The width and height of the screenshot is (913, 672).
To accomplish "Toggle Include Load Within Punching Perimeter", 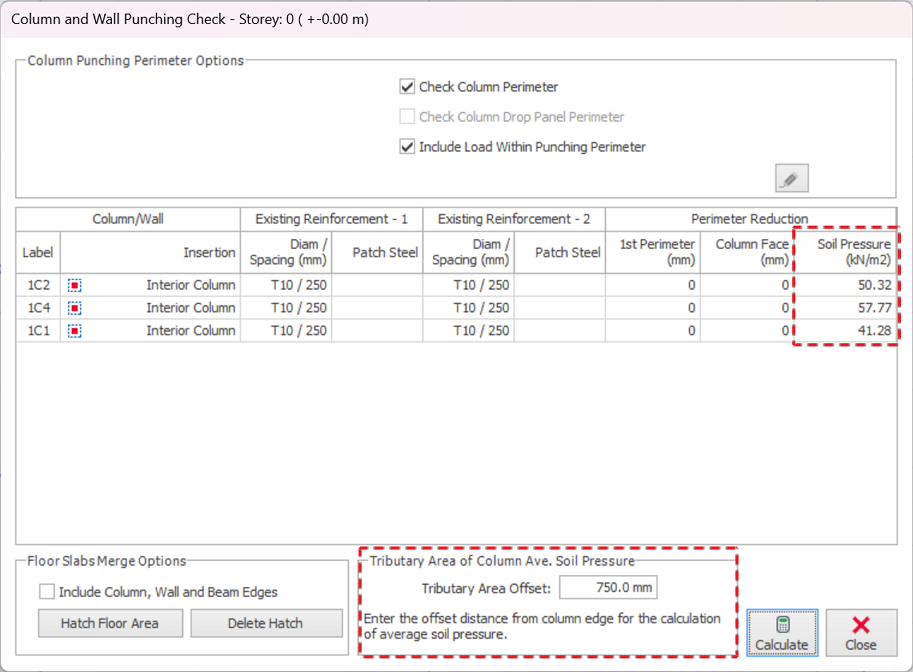I will click(x=407, y=147).
